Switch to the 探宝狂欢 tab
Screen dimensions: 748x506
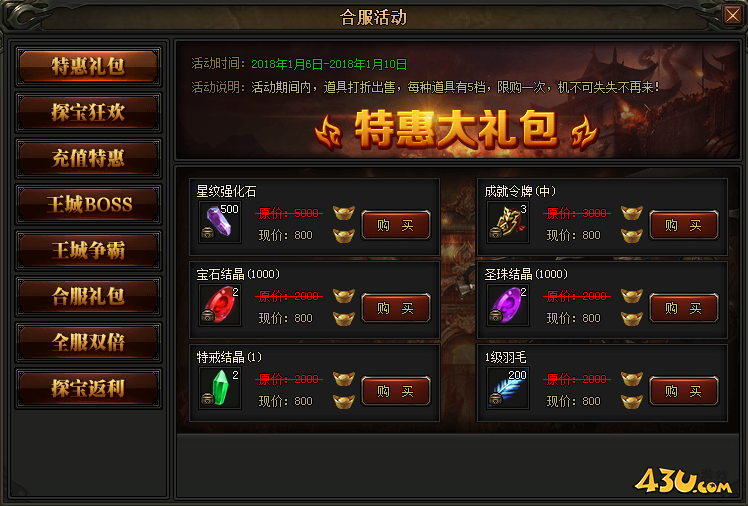(x=89, y=113)
